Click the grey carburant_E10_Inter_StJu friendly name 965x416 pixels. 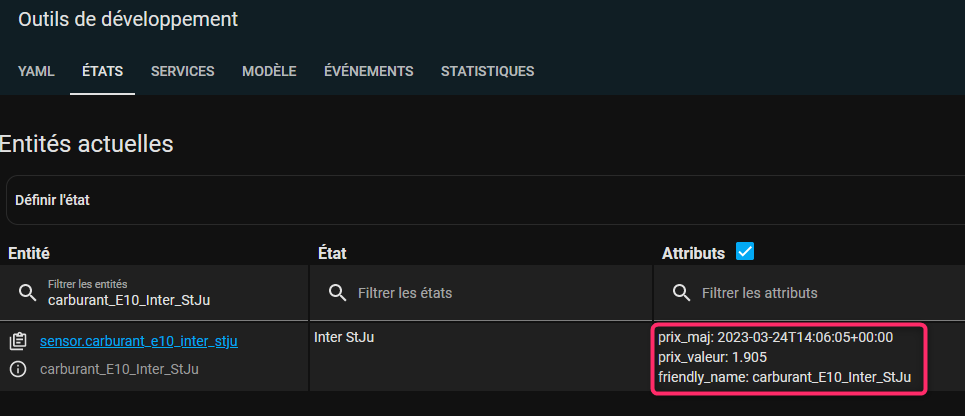click(119, 369)
